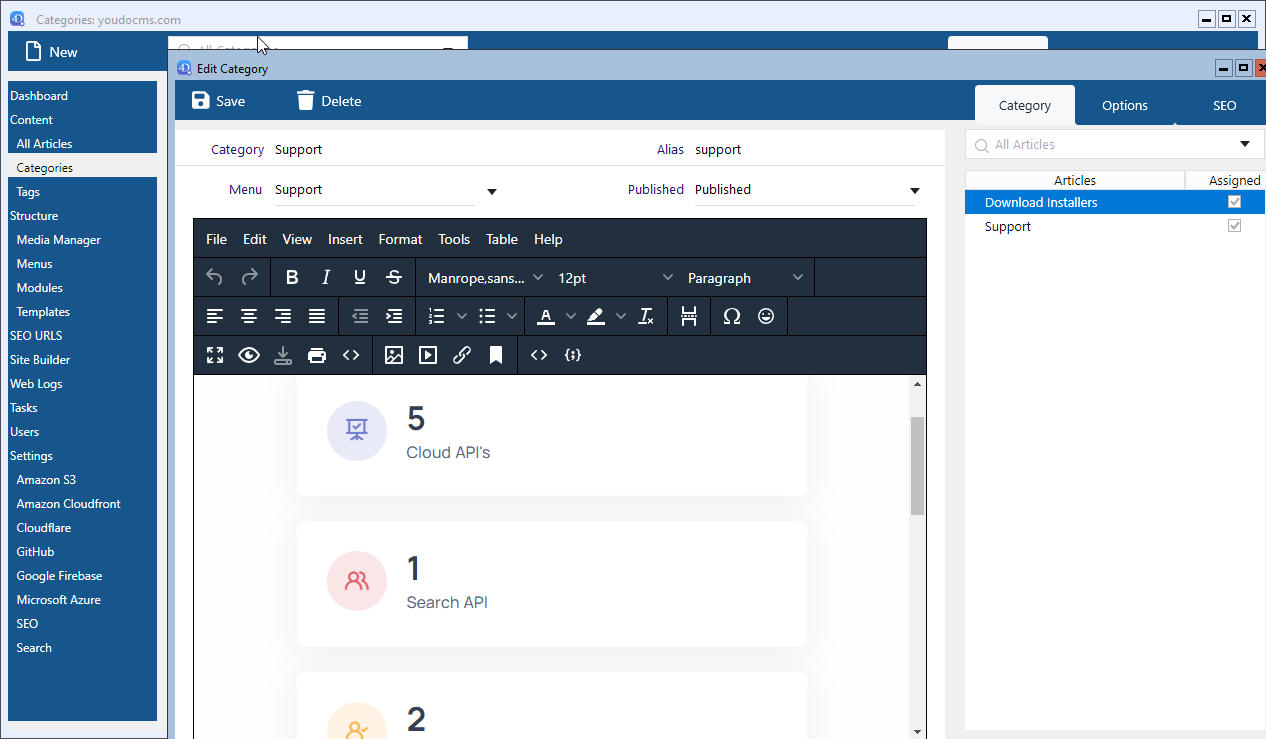This screenshot has width=1266, height=739.
Task: Expand the Paragraph format dropdown
Action: pos(745,278)
